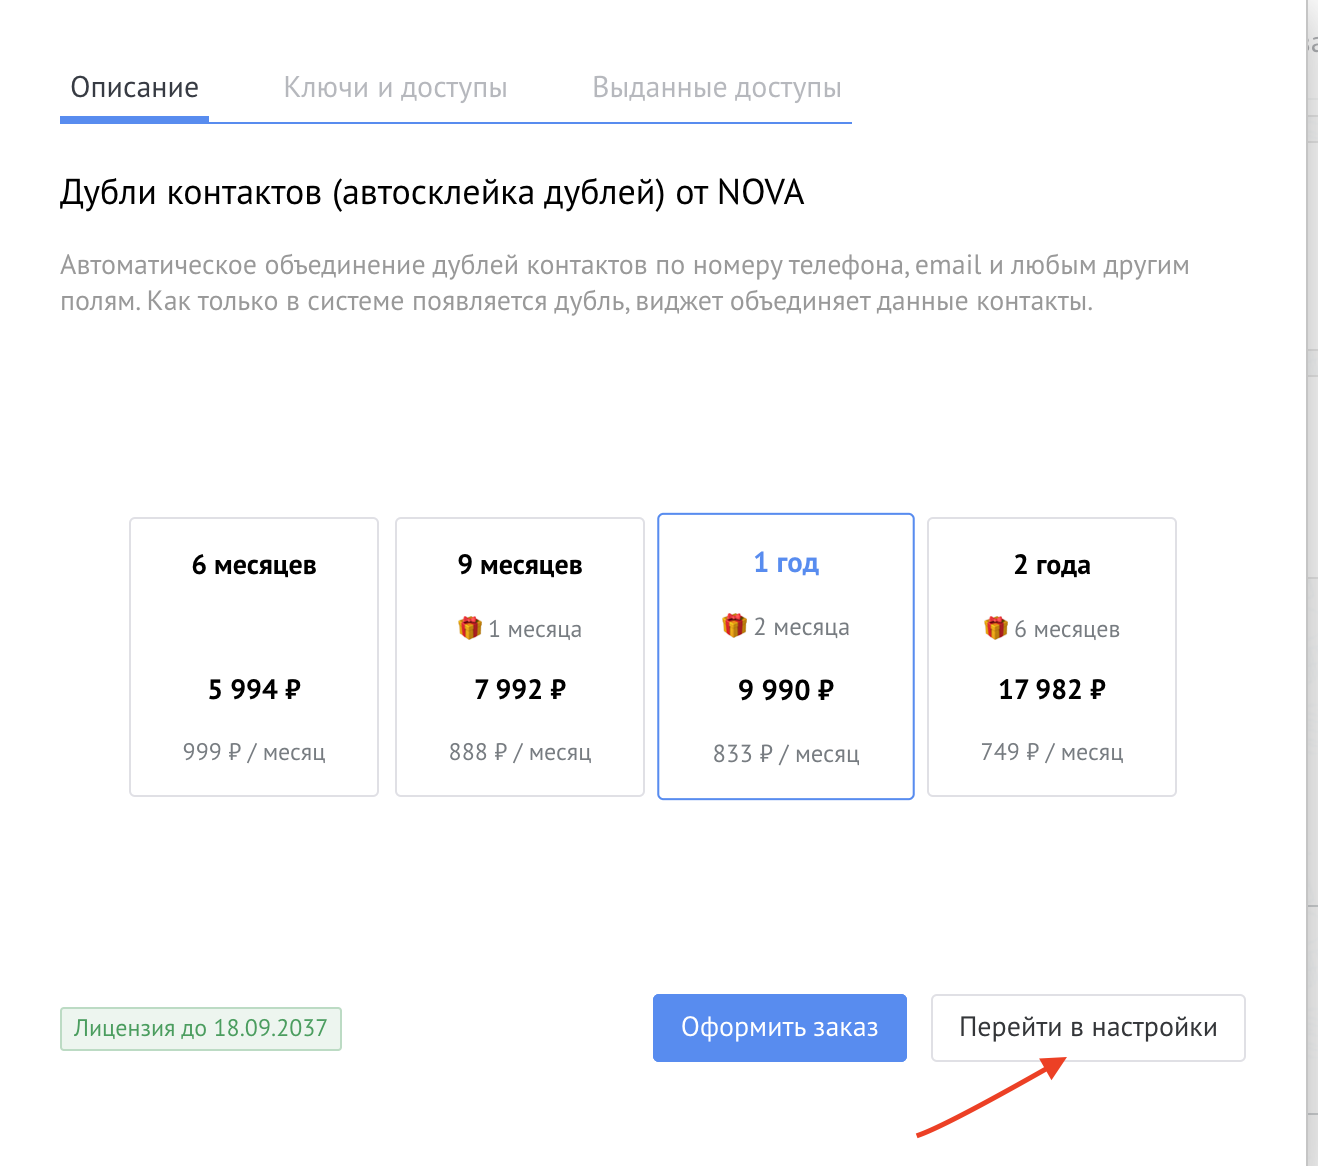Switch to the Ключи и доступы tab
This screenshot has height=1166, width=1318.
[396, 88]
